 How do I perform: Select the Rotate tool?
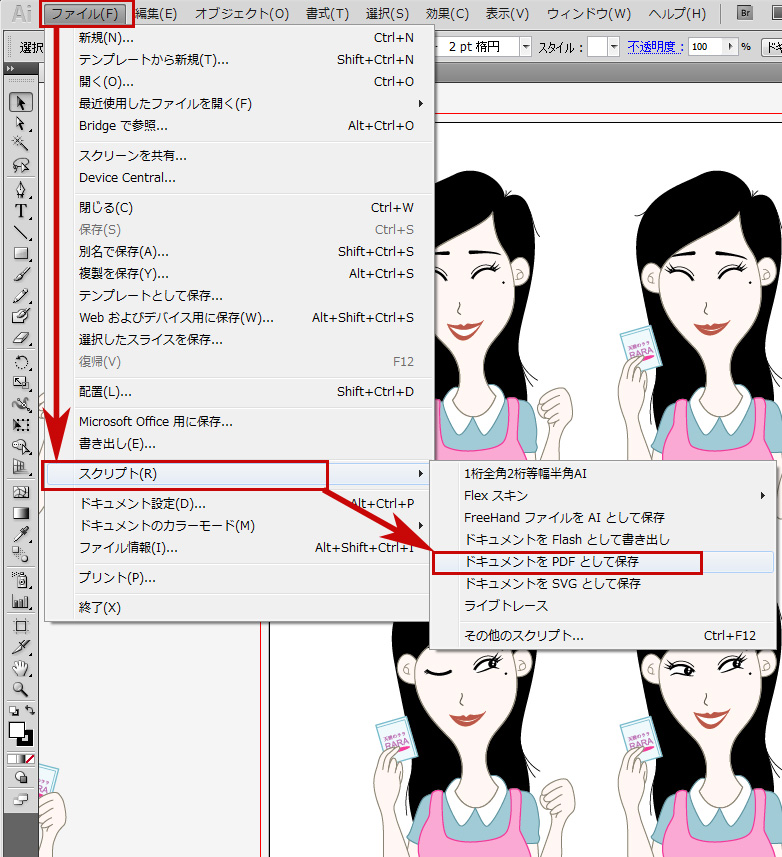pyautogui.click(x=21, y=362)
